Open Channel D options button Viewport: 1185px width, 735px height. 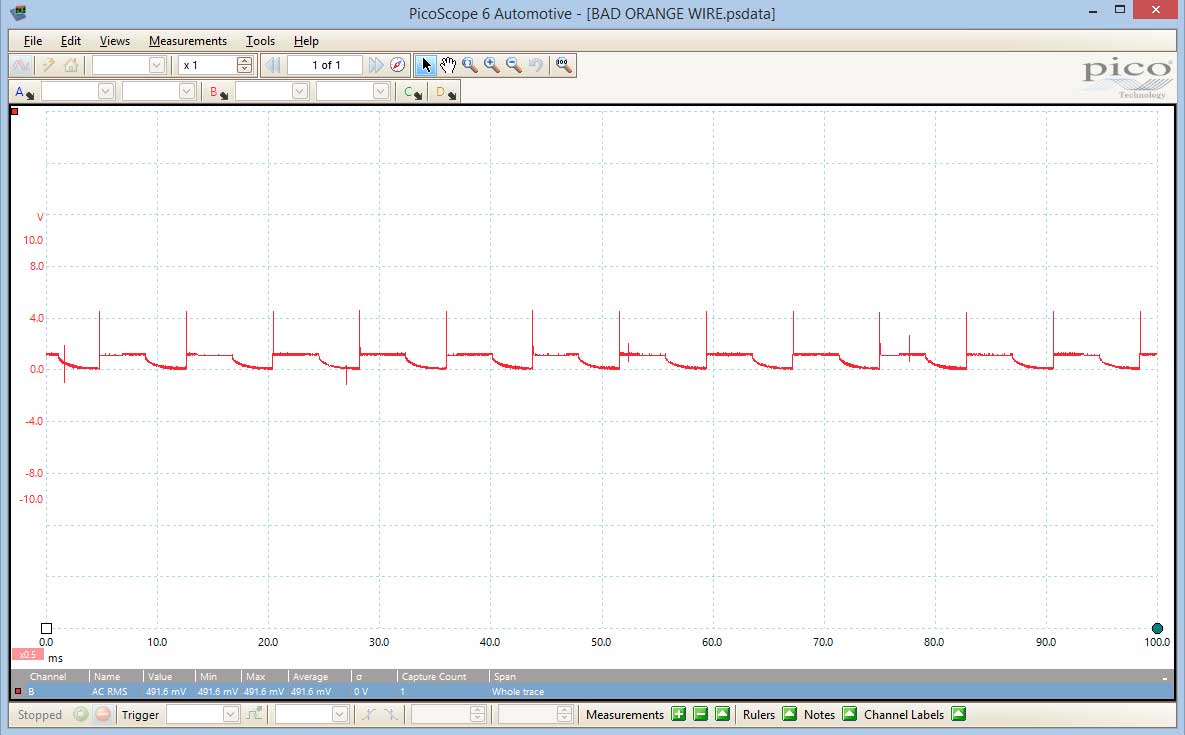tap(446, 92)
